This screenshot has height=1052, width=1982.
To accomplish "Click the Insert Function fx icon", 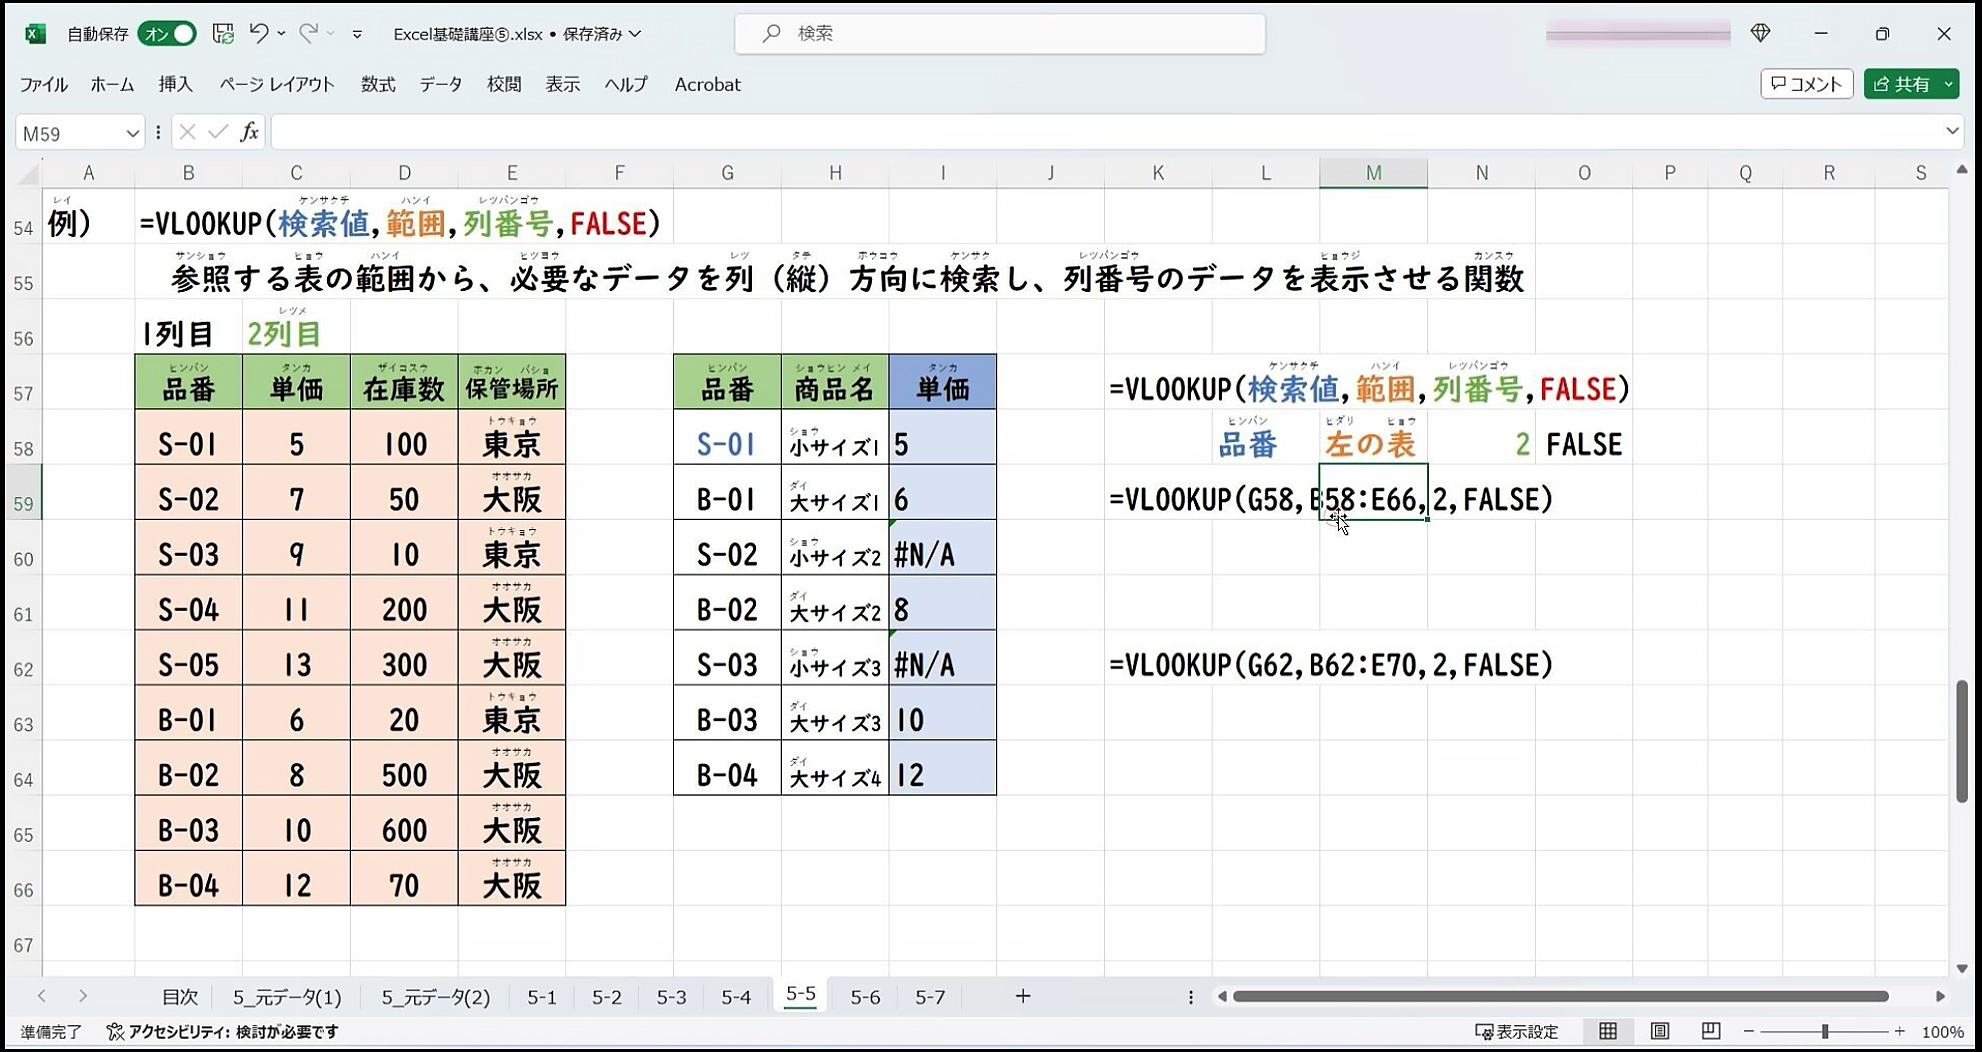I will point(249,132).
